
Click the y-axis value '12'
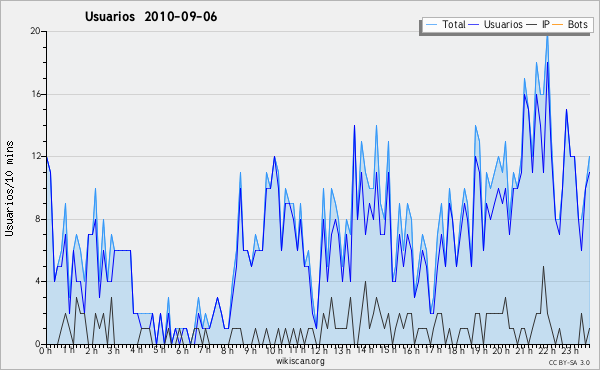point(35,156)
